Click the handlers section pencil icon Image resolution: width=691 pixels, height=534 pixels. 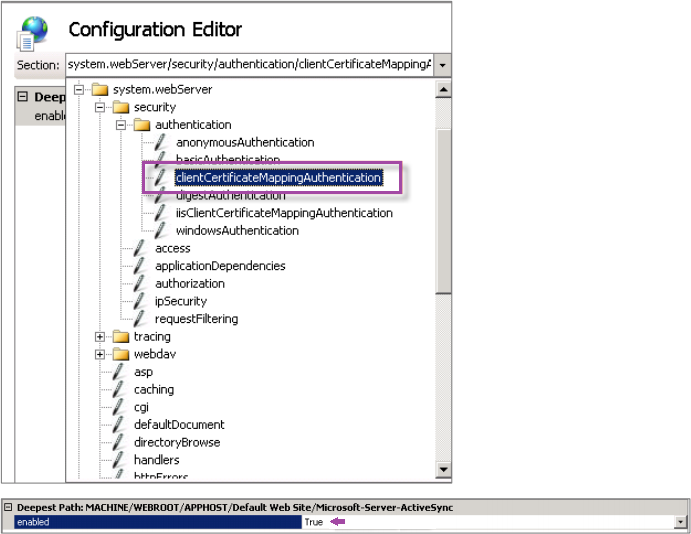[118, 460]
